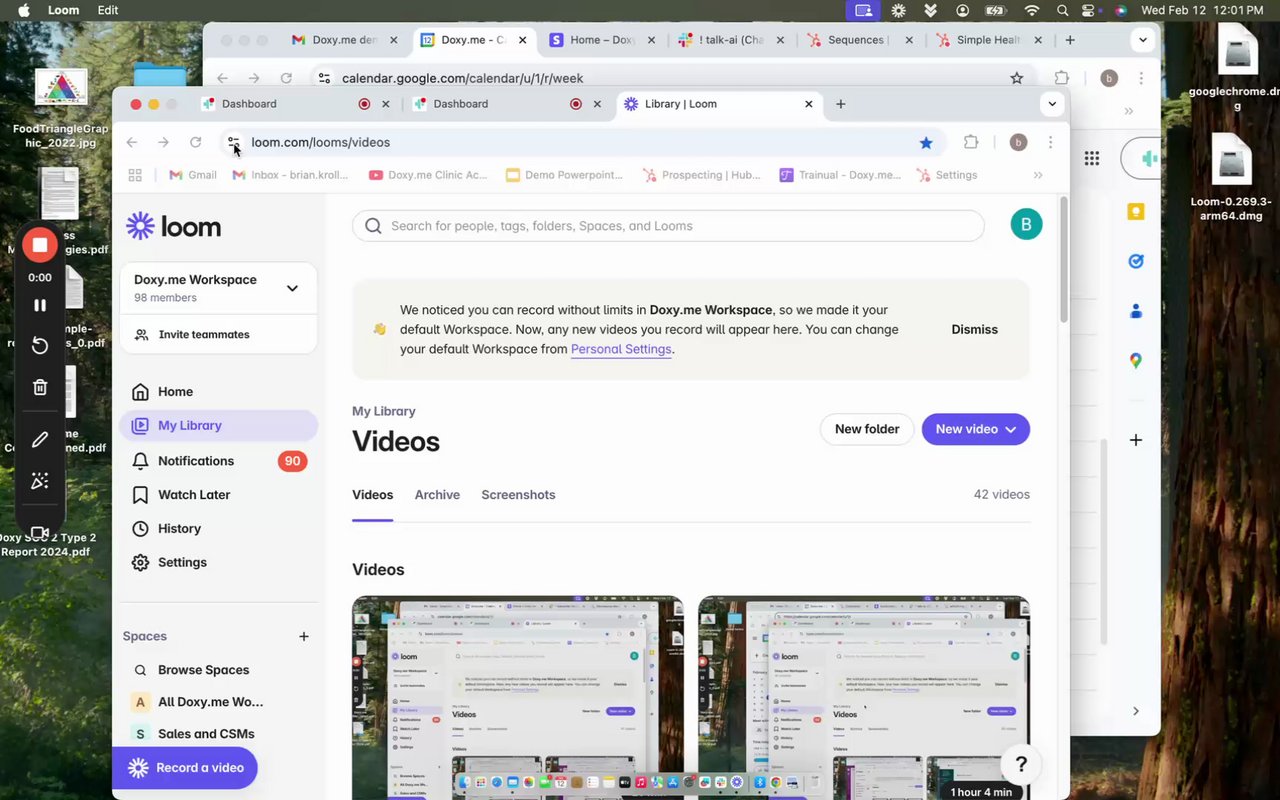Click the Record a video button
The image size is (1280, 800).
click(x=185, y=768)
